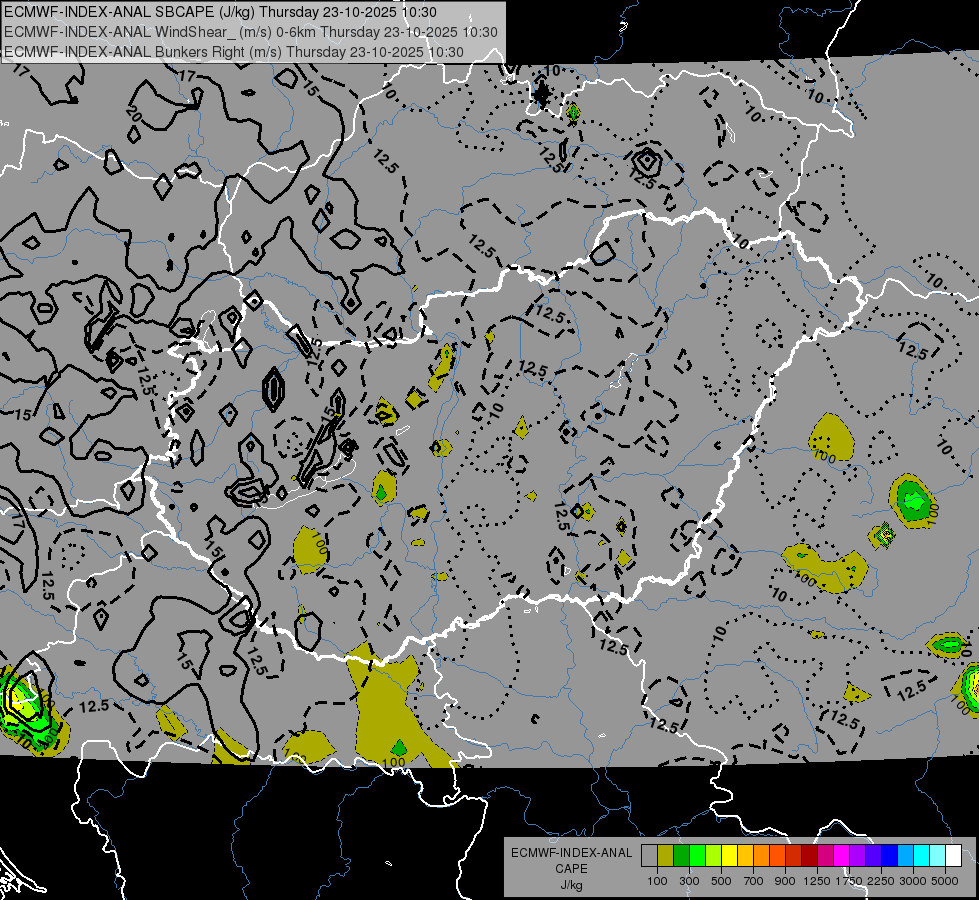This screenshot has width=979, height=900.
Task: Click the SBCAPE (J/kg) title line
Action: 220,12
